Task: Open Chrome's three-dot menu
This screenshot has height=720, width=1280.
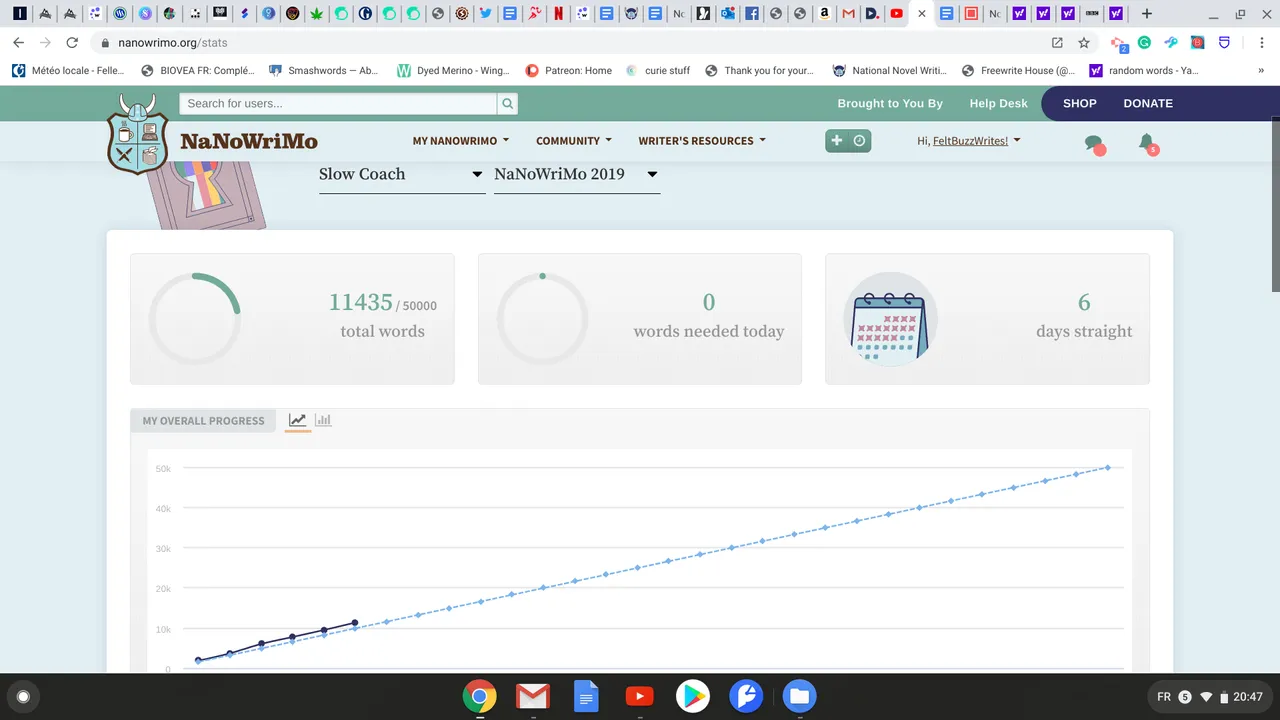Action: coord(1262,43)
